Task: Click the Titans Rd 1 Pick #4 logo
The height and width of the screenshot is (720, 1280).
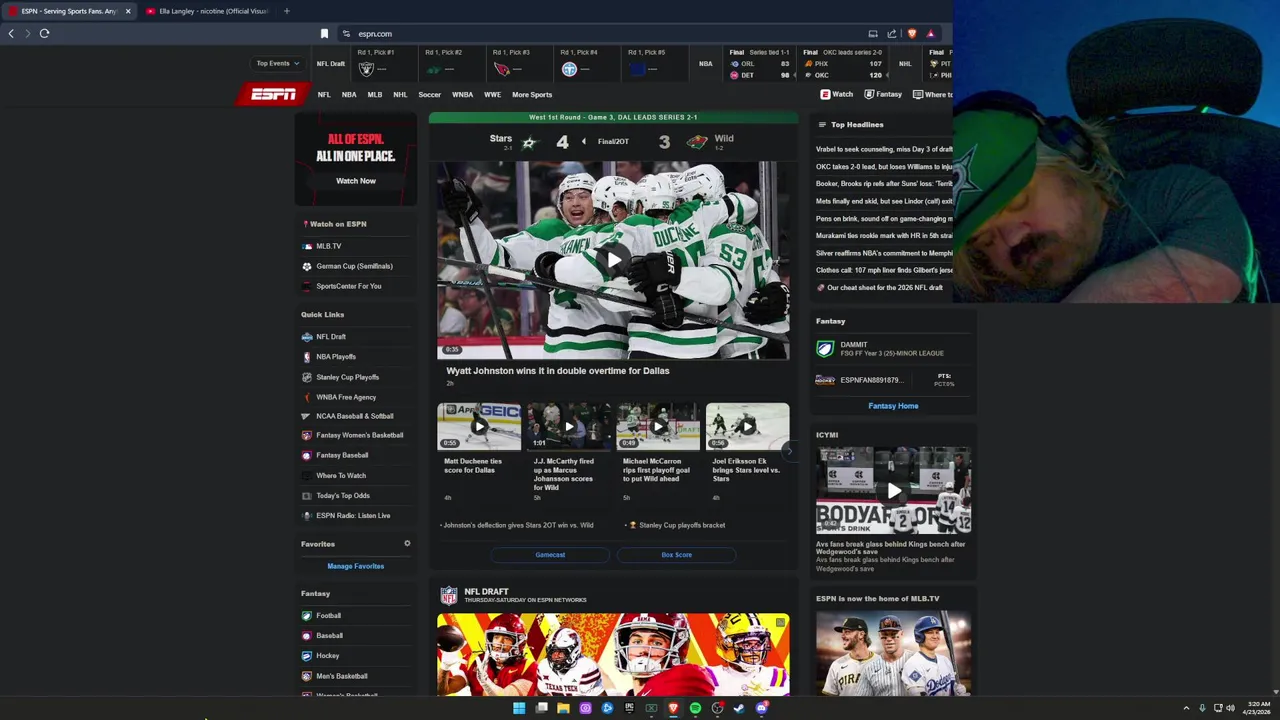Action: (x=569, y=69)
